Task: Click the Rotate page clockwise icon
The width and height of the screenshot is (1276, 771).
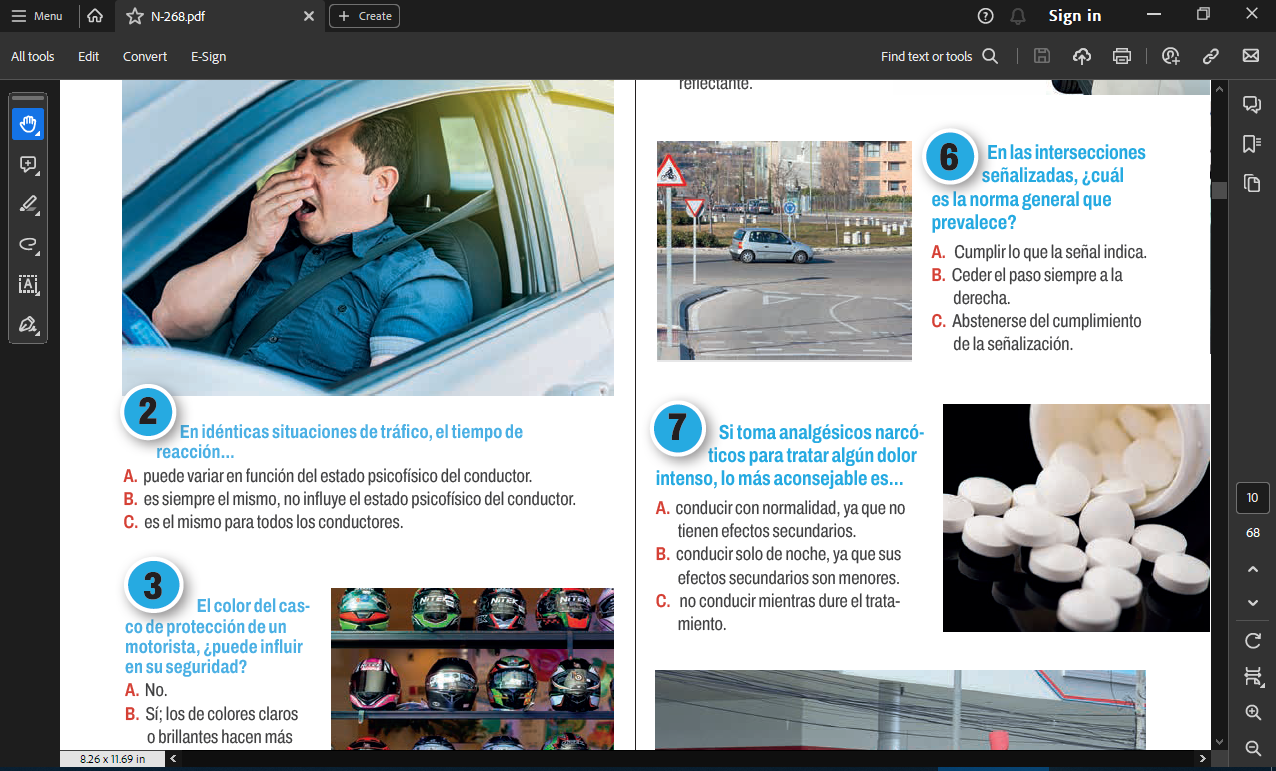Action: pos(1252,640)
